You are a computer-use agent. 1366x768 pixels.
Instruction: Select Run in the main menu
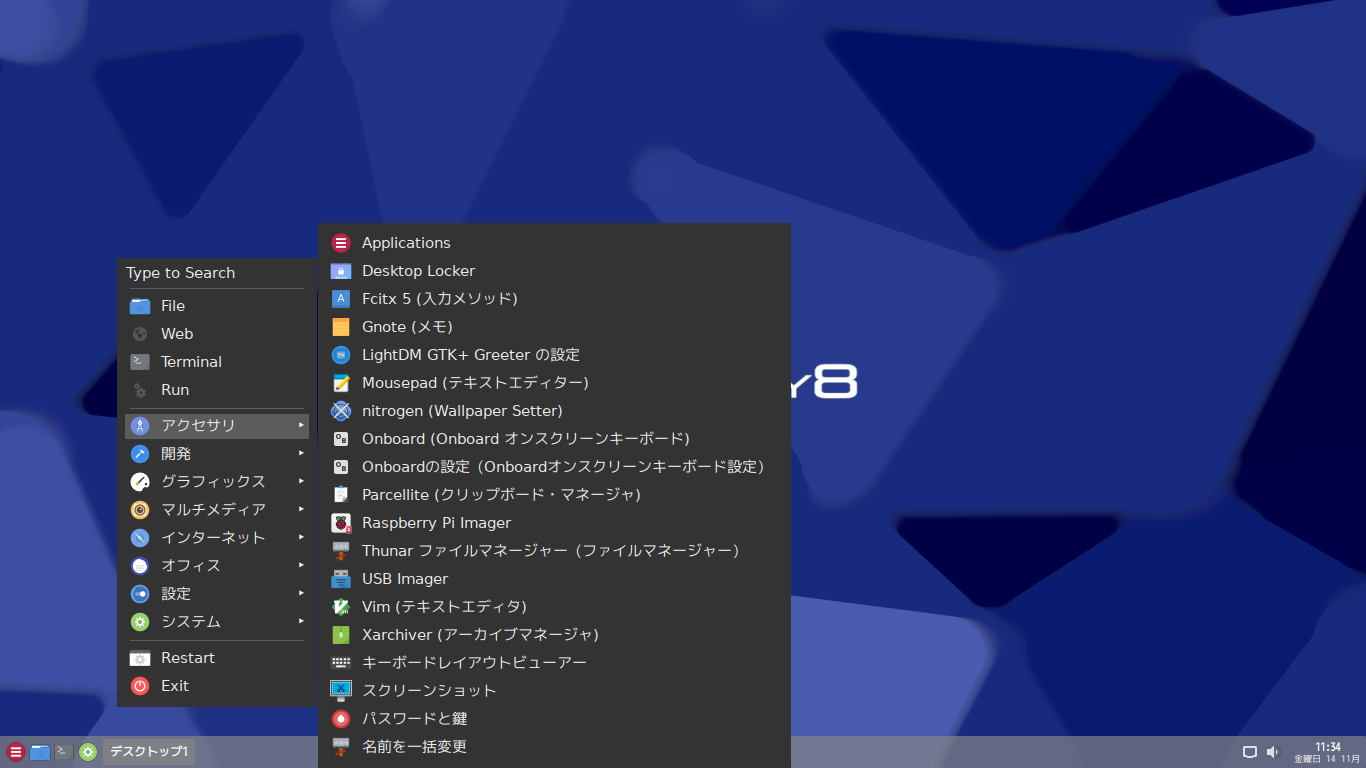(217, 390)
